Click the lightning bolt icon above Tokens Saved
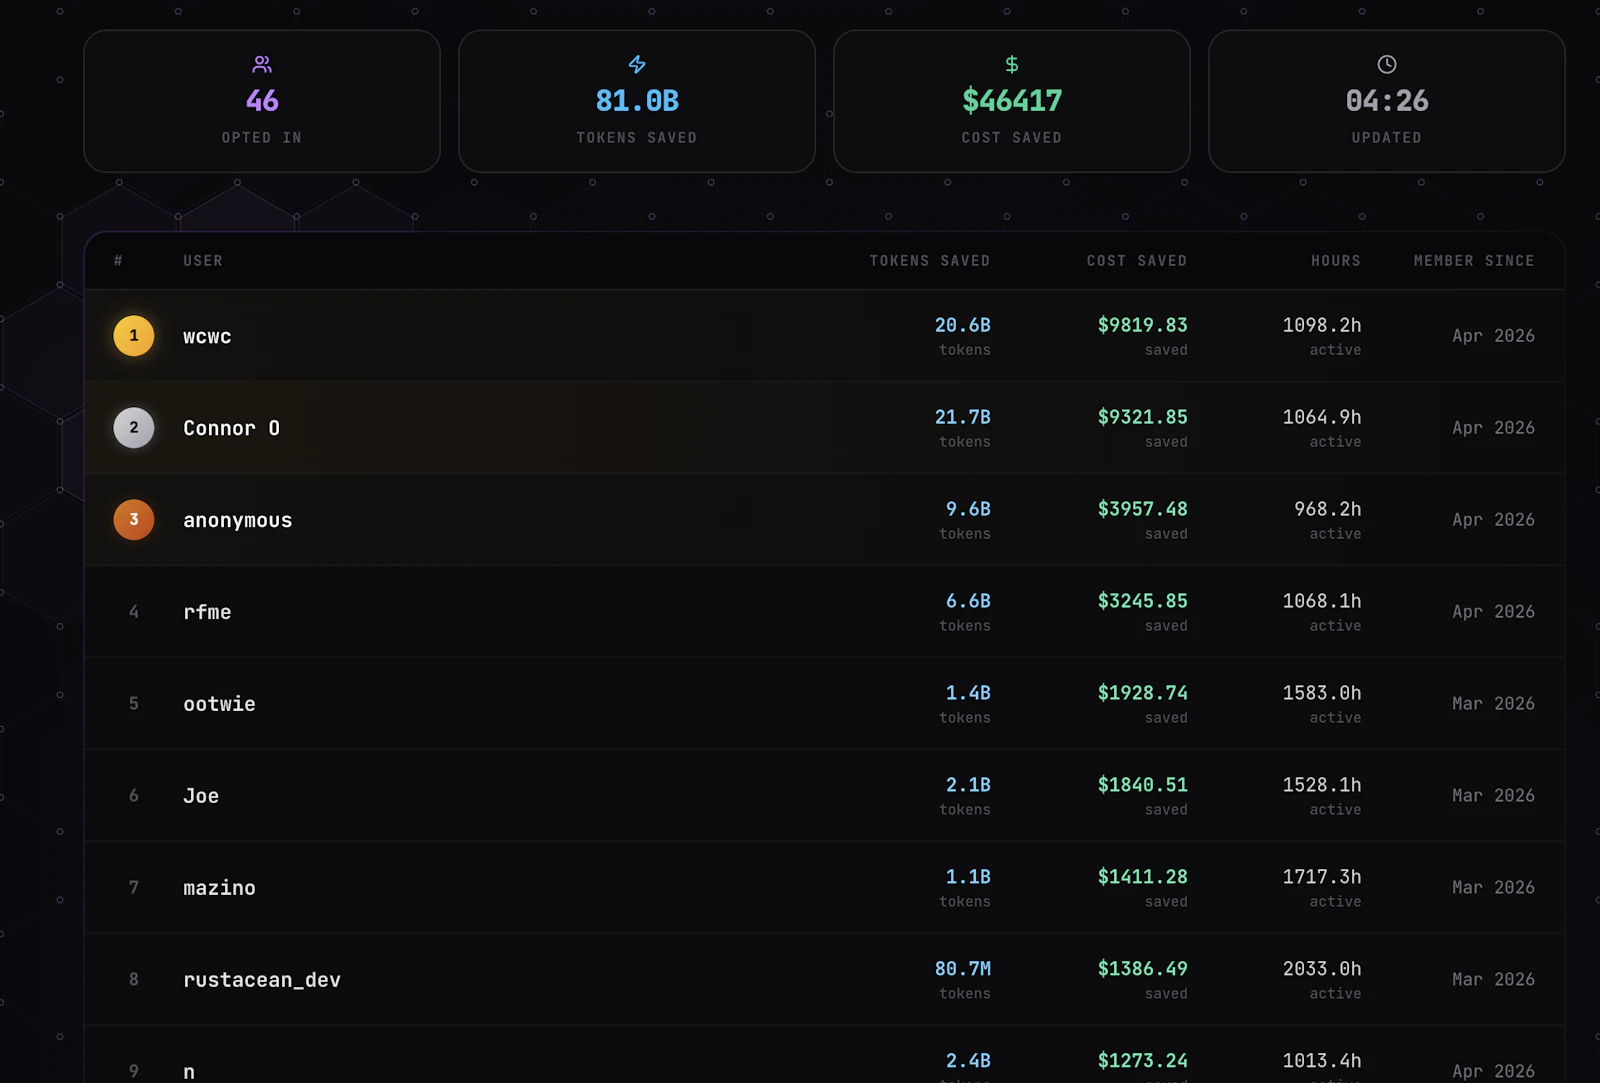The image size is (1600, 1083). [637, 64]
